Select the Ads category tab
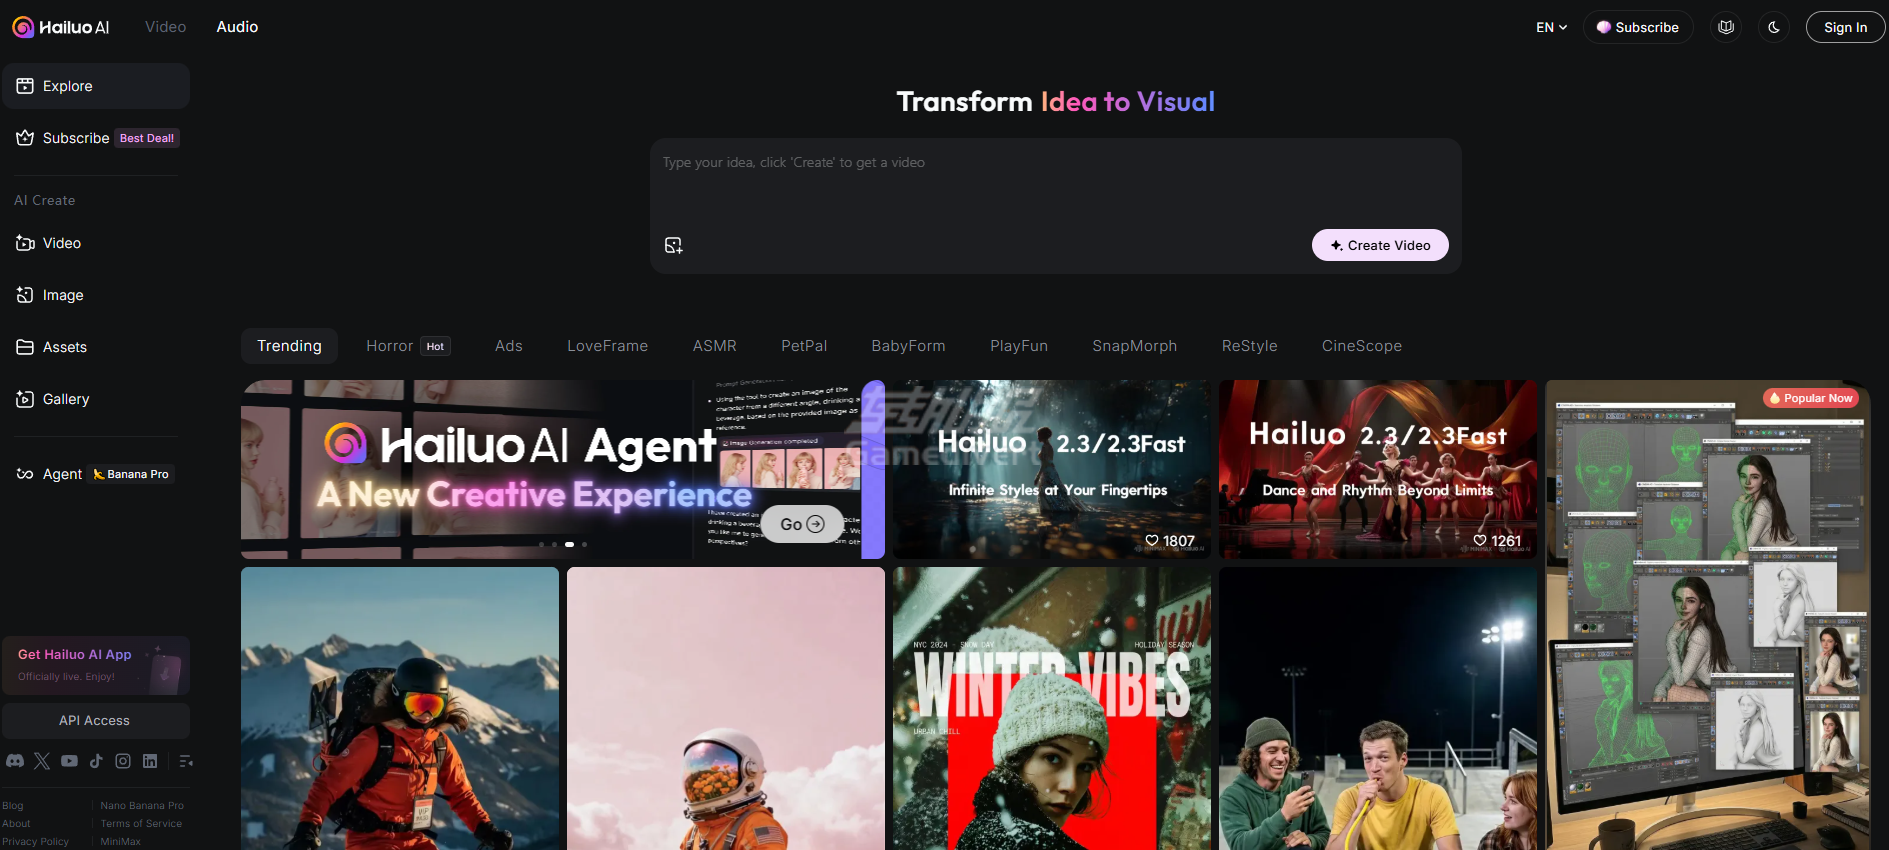 pos(509,346)
